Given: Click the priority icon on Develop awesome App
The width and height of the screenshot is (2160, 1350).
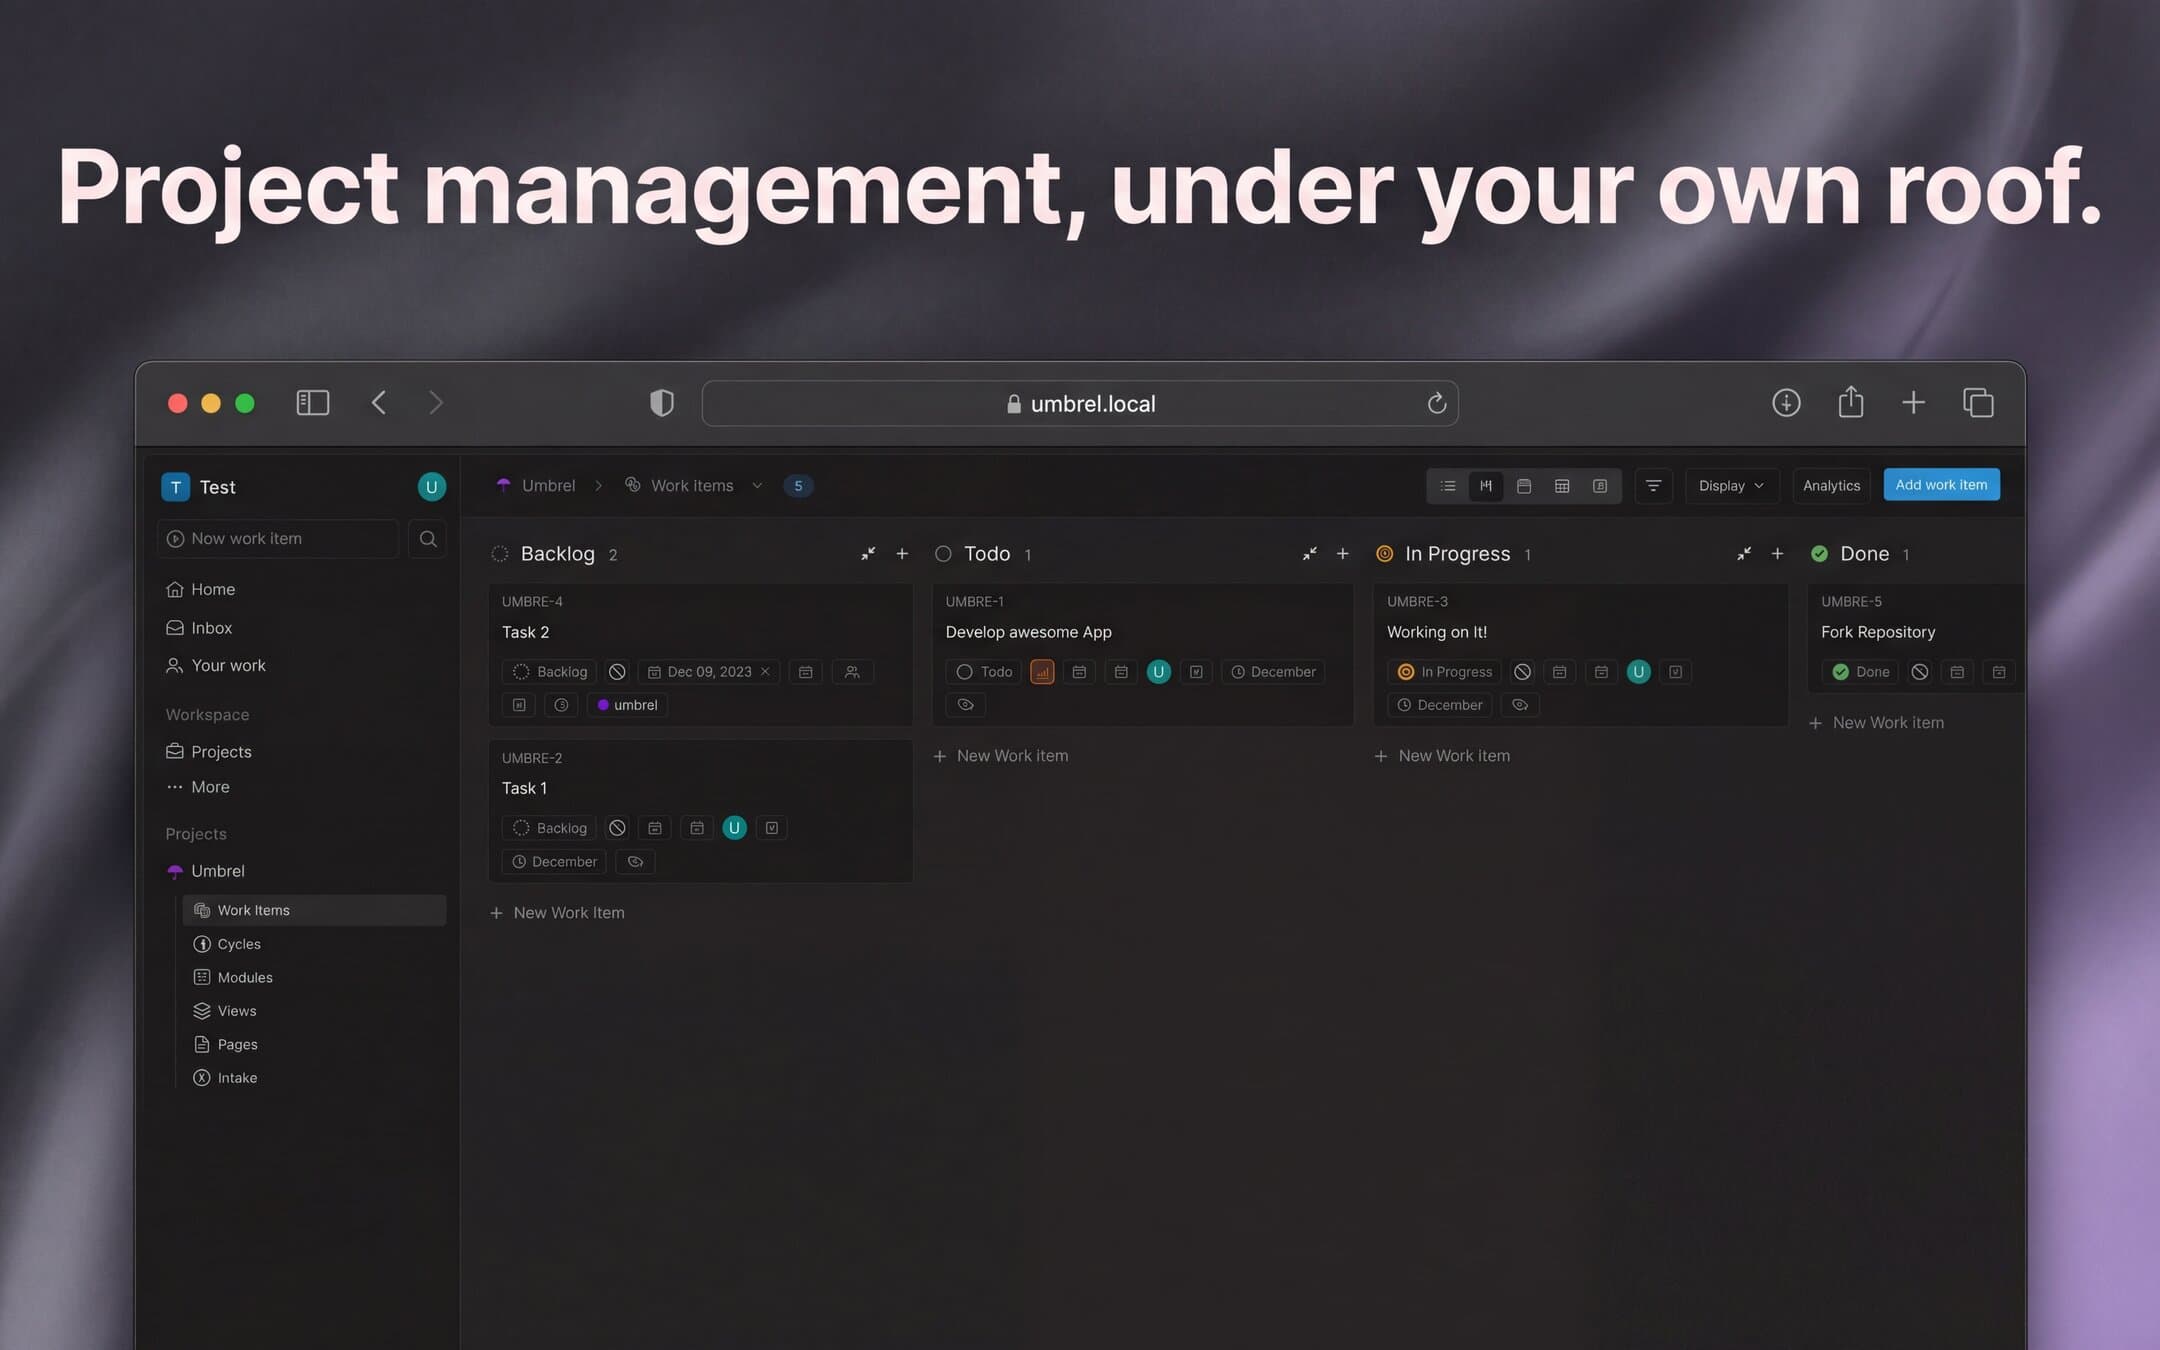Looking at the screenshot, I should coord(1042,672).
